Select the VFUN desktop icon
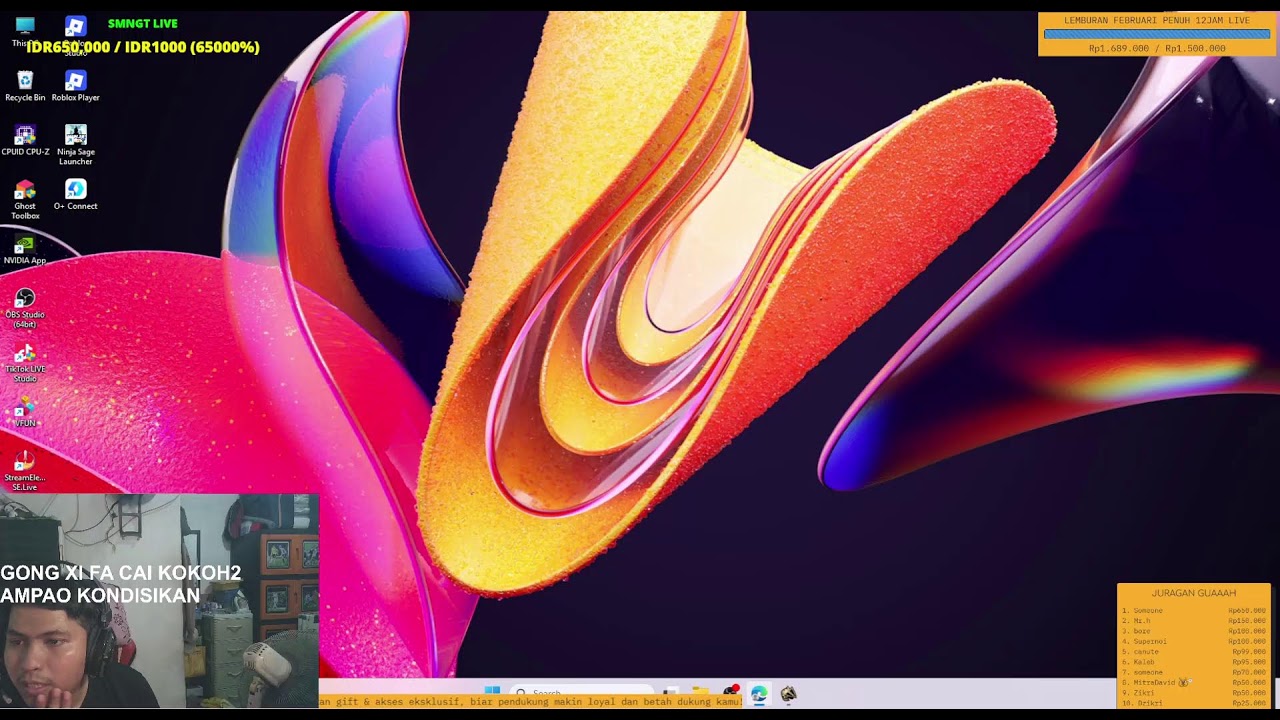This screenshot has width=1280, height=720. point(25,412)
